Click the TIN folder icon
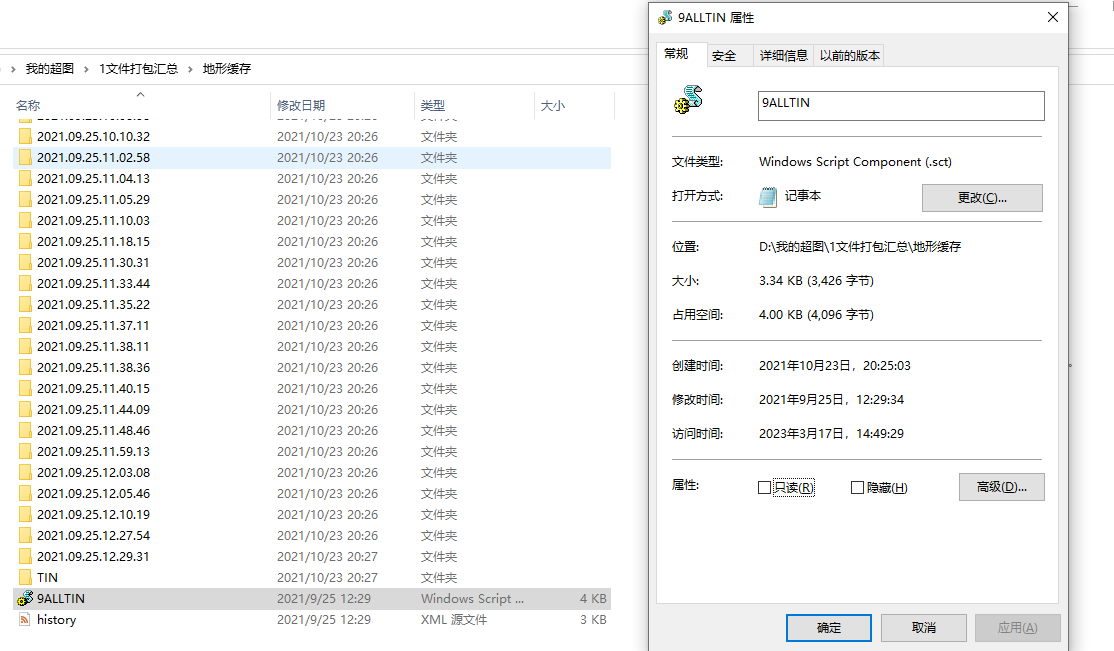Screen dimensions: 1114x651 [x=25, y=577]
